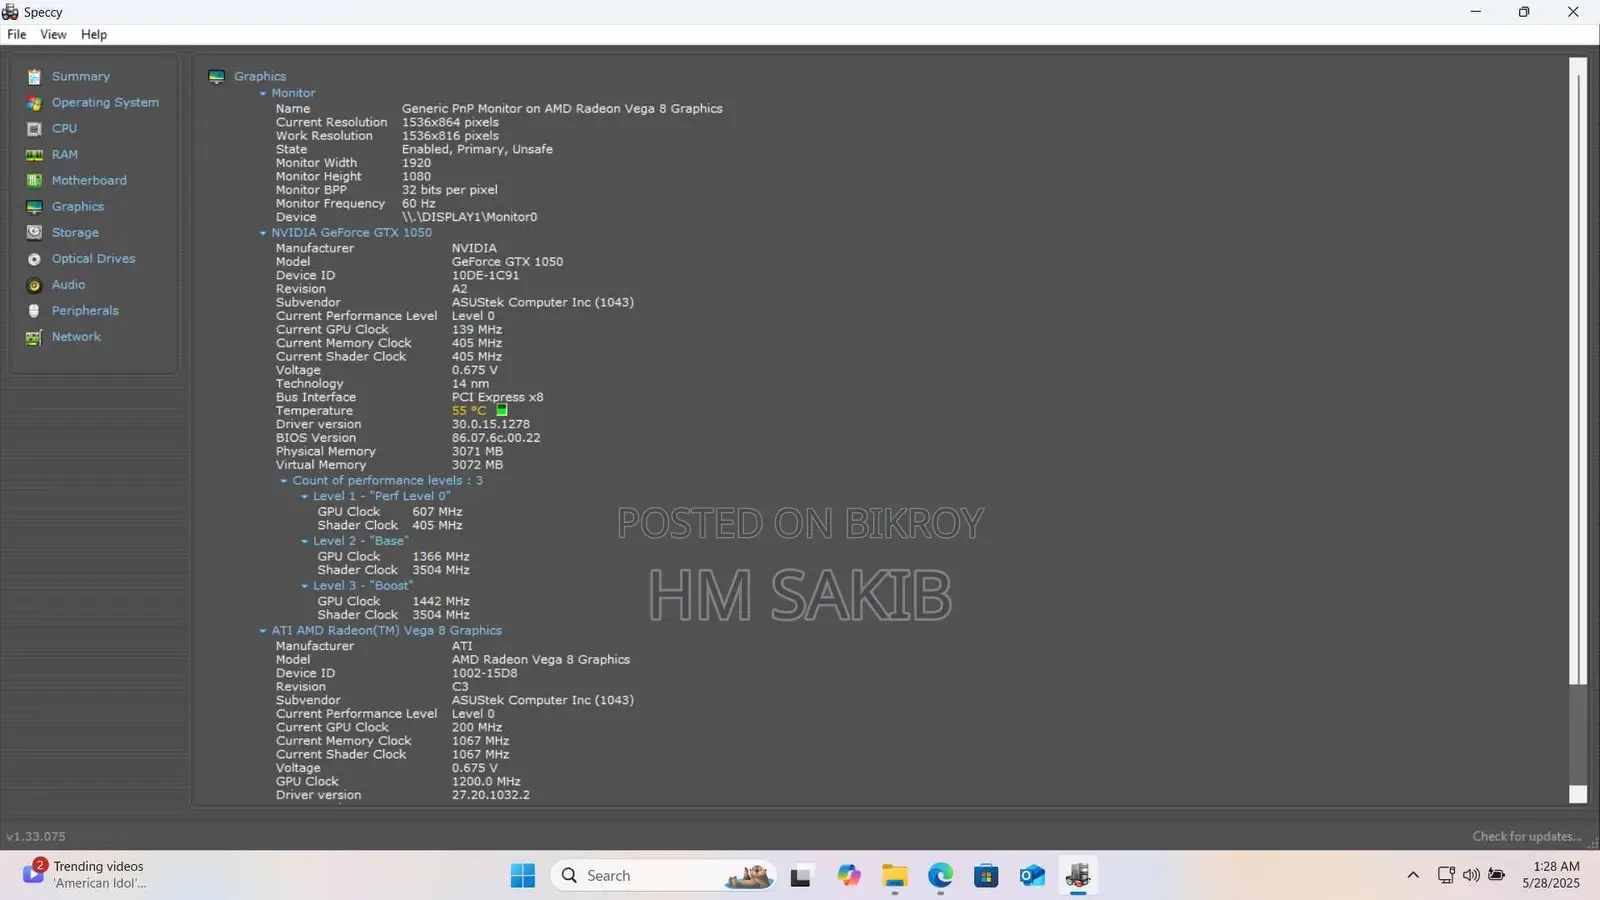Click the 1442 MHz Boost GPU Clock value
The height and width of the screenshot is (900, 1600).
click(x=441, y=602)
